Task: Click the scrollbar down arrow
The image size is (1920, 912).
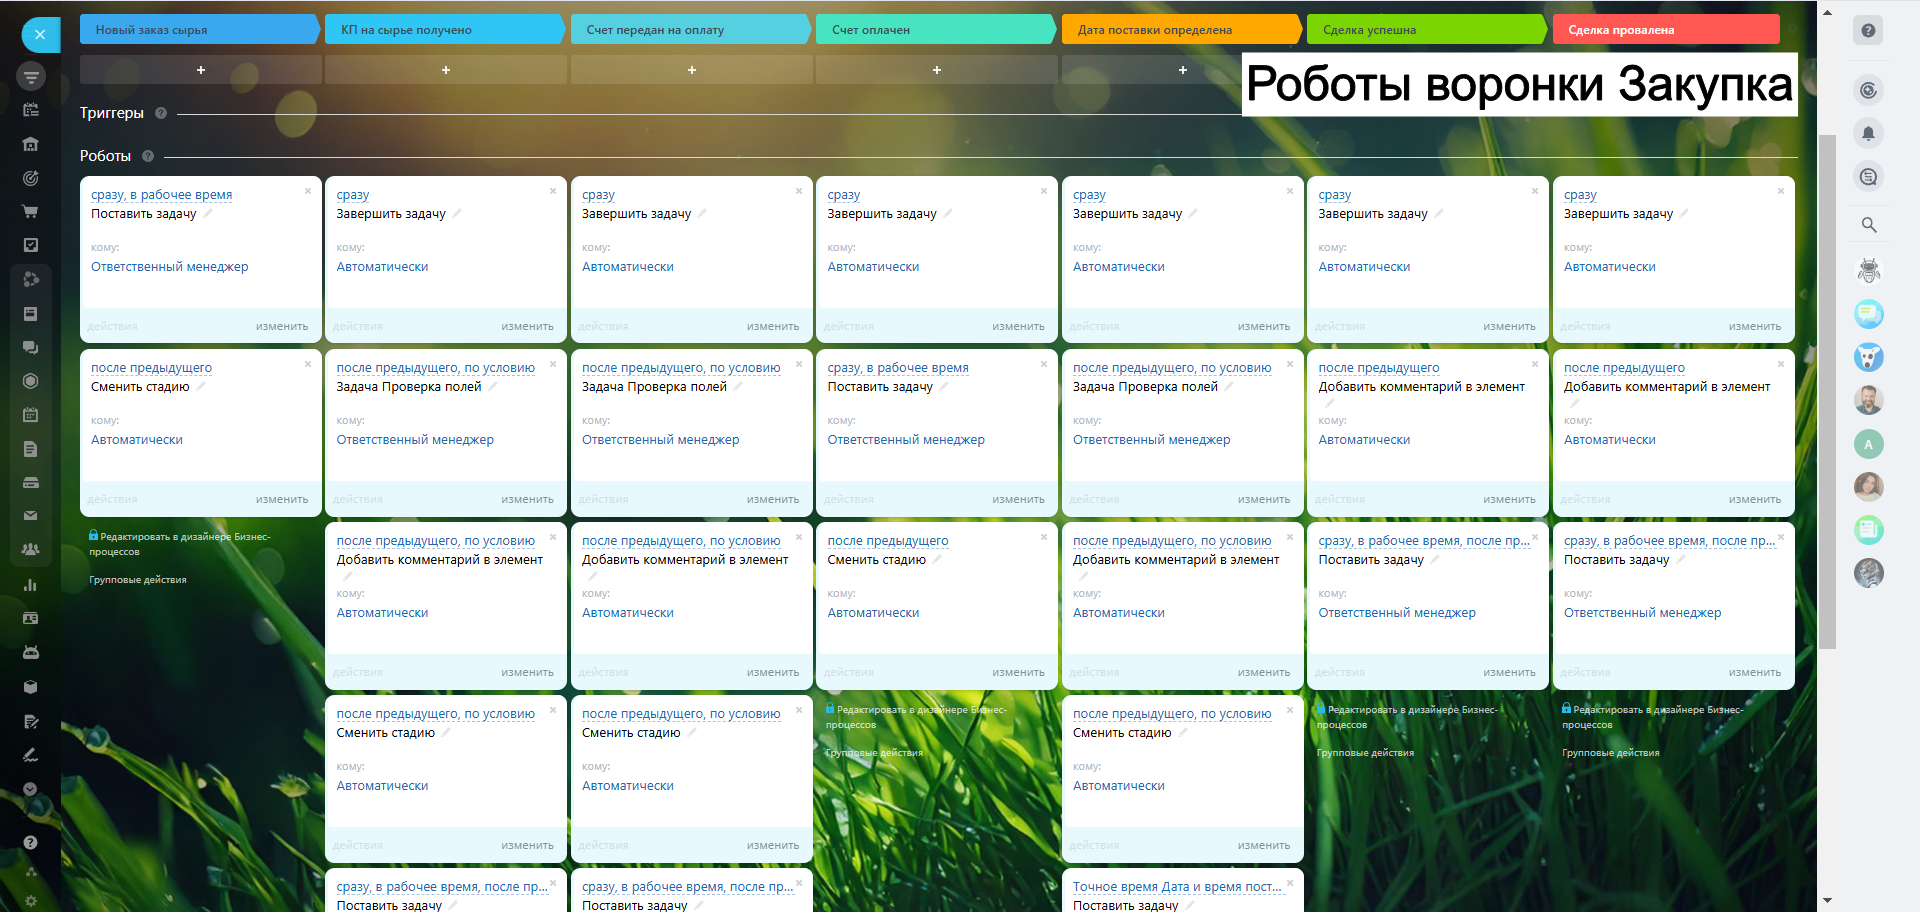Action: tap(1827, 900)
